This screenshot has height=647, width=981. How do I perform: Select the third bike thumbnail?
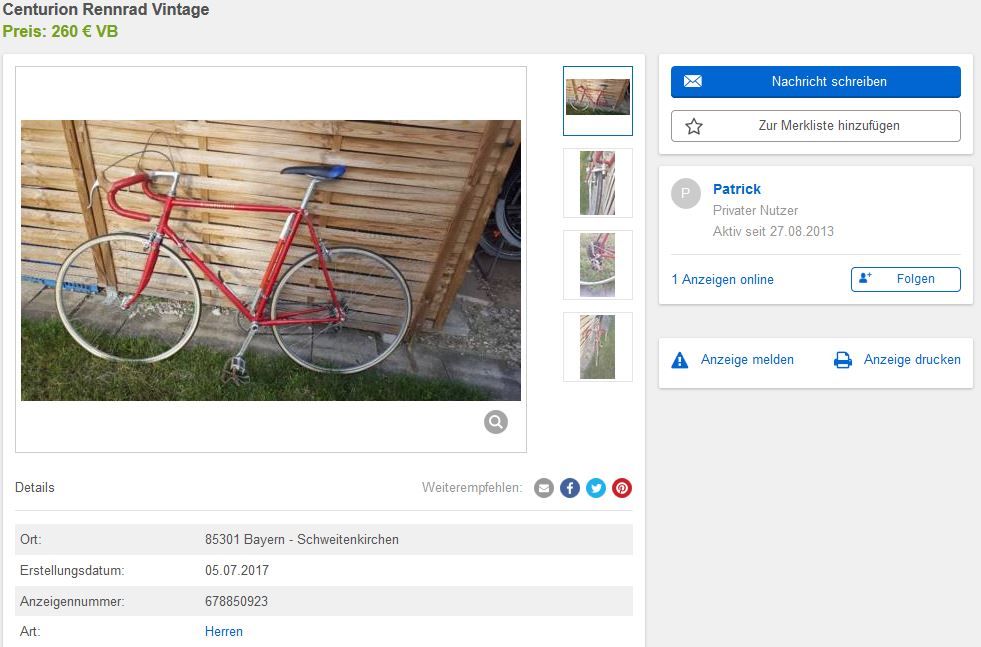(597, 265)
